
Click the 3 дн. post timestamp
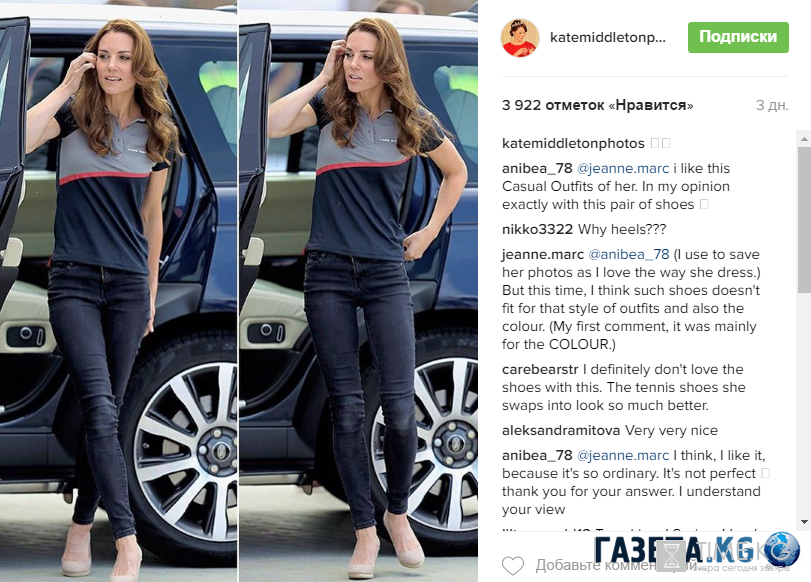772,105
